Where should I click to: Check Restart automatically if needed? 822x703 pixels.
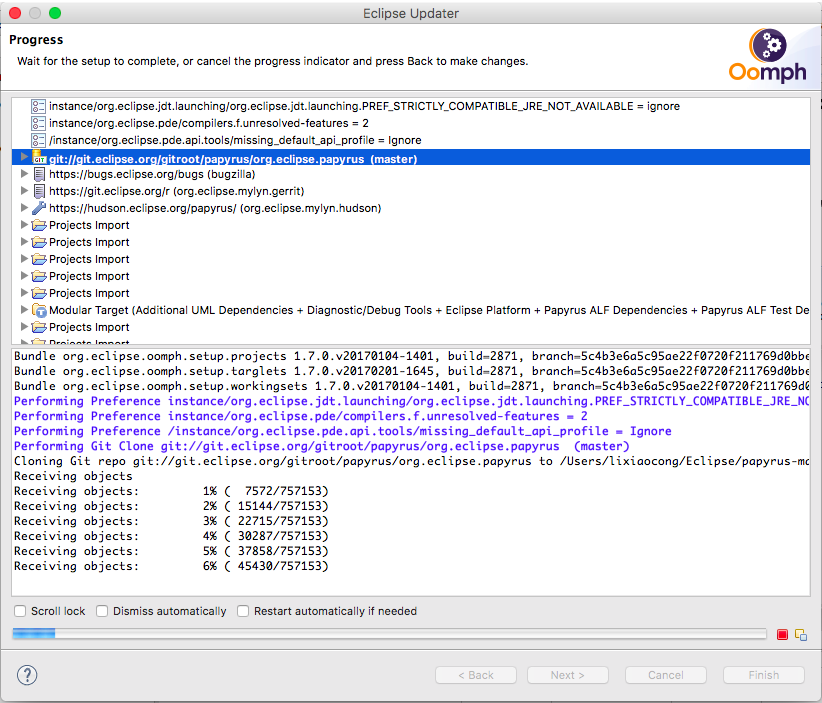pos(243,611)
